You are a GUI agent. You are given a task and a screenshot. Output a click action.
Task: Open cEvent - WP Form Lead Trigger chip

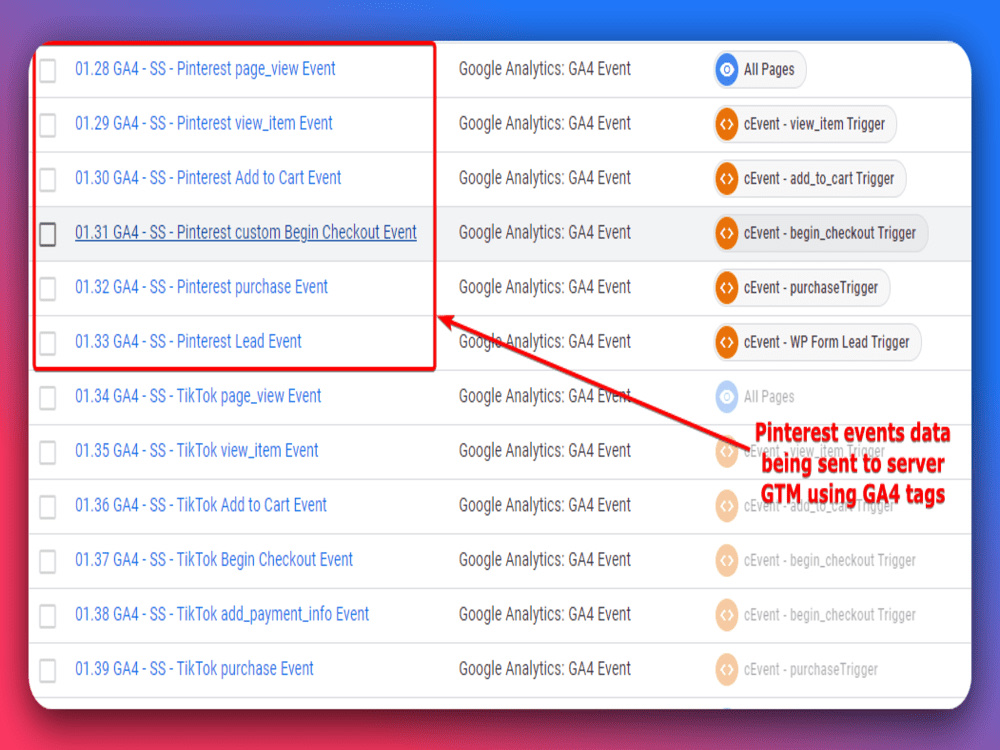point(818,342)
